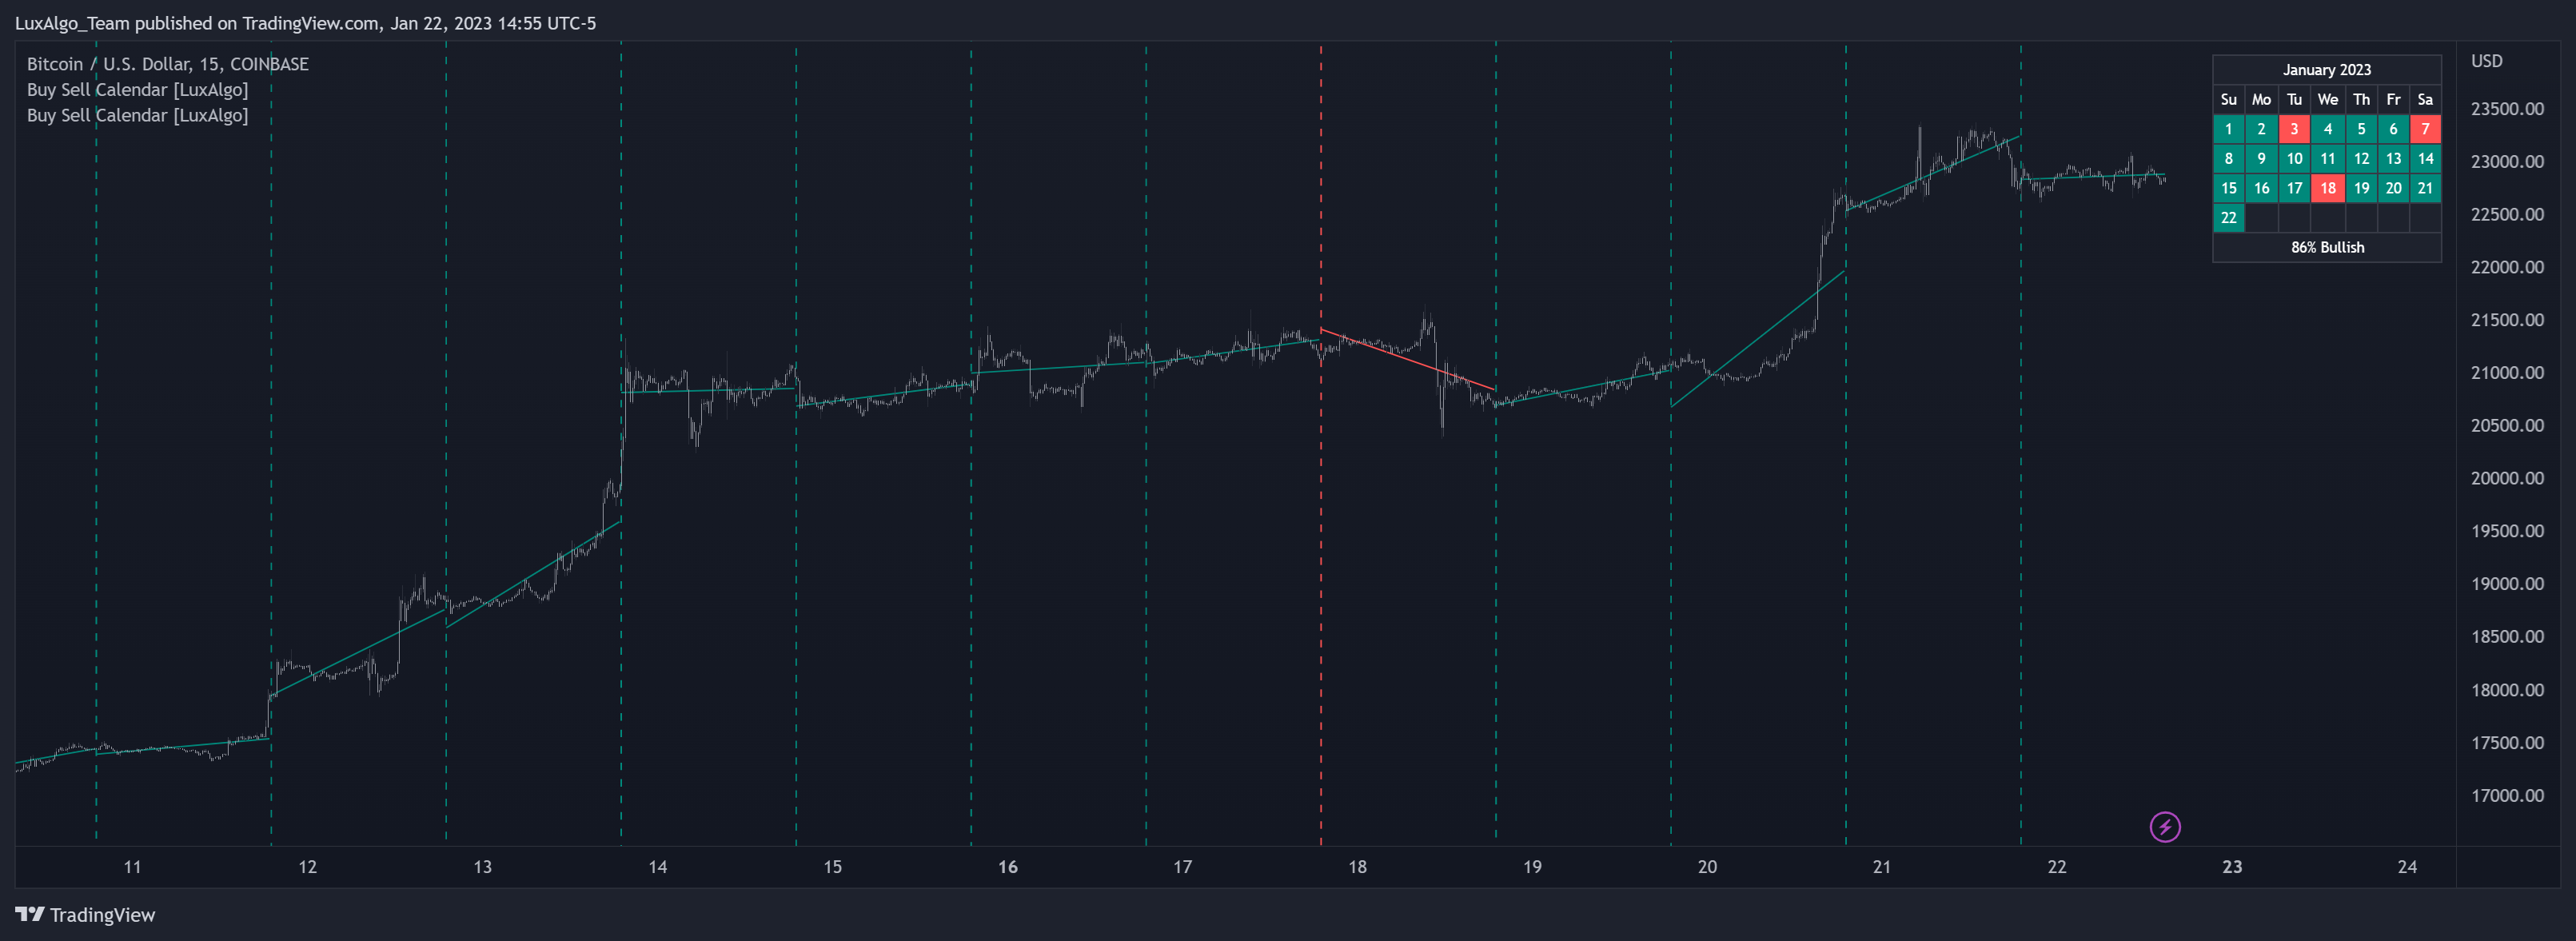Click the first Buy Sell Calendar indicator label
This screenshot has height=941, width=2576.
pos(138,90)
